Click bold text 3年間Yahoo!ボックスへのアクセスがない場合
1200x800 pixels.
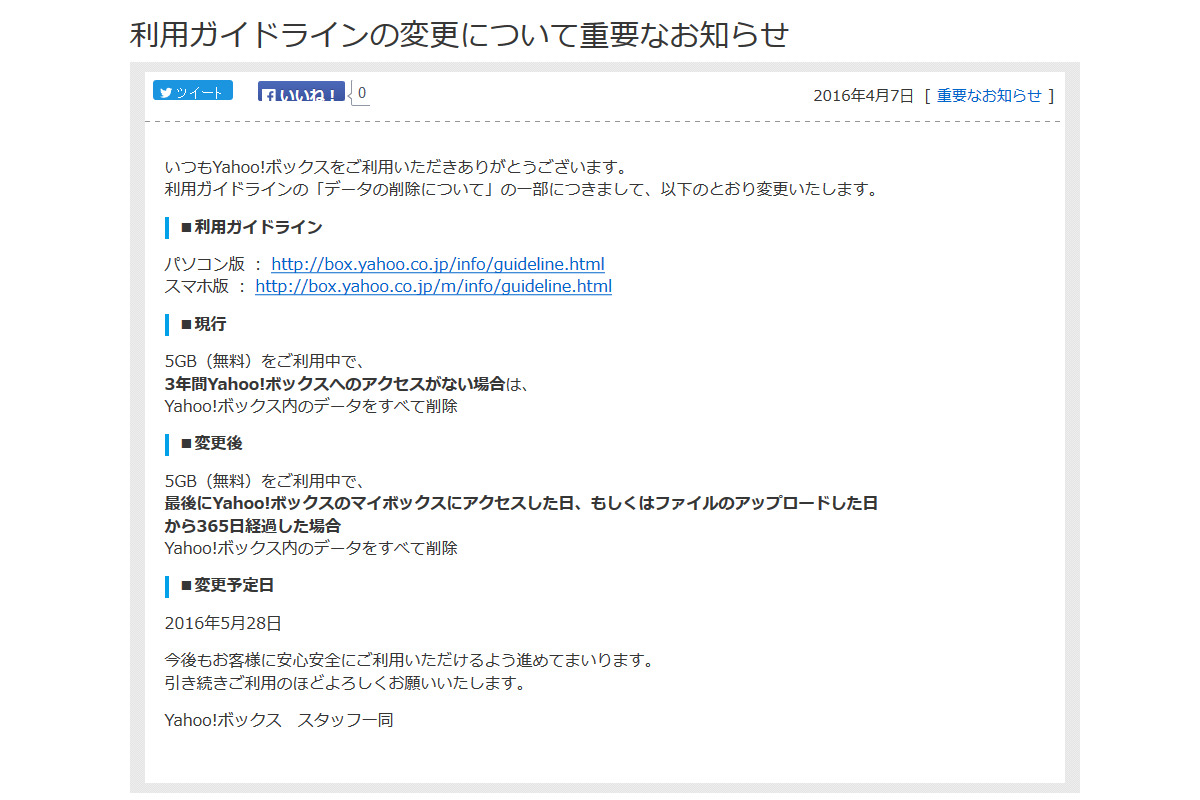(x=334, y=384)
